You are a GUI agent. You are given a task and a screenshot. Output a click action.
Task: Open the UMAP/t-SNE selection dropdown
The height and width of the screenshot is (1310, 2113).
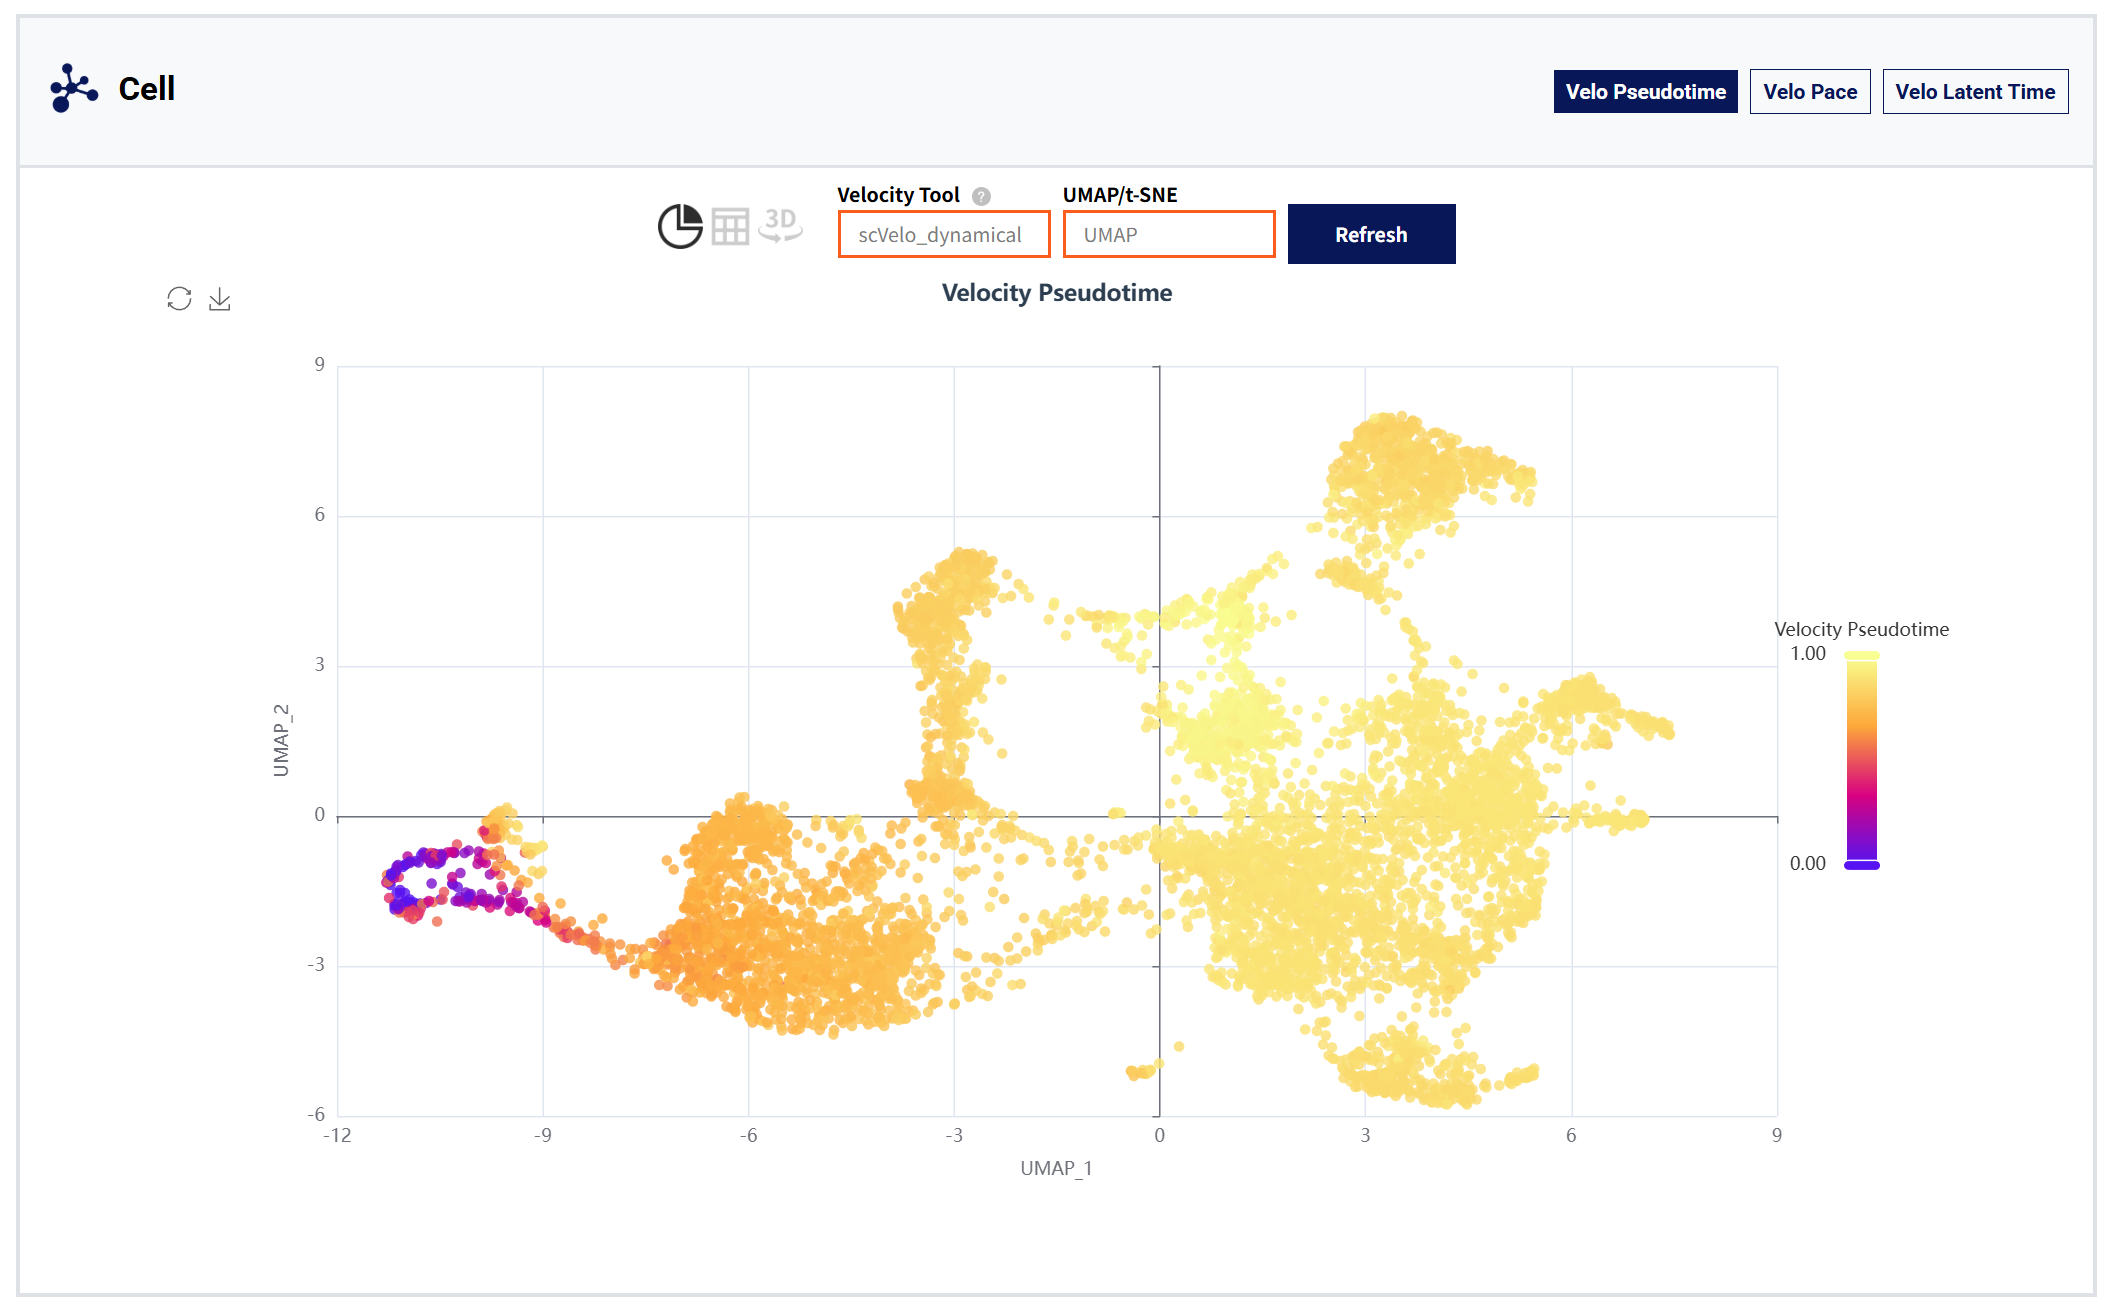pyautogui.click(x=1168, y=234)
